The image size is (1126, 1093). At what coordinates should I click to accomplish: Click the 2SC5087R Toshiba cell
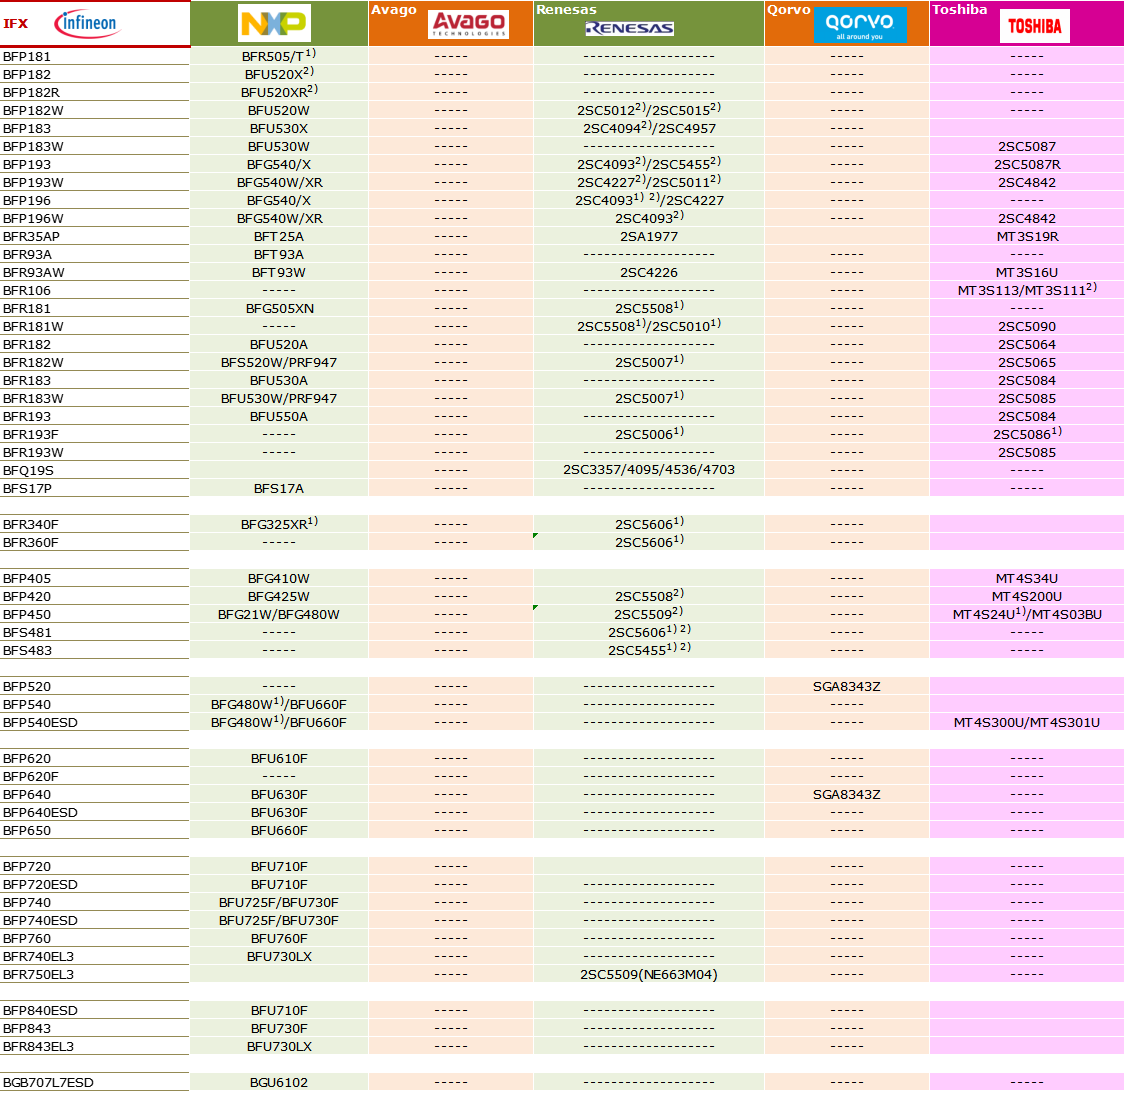pos(1027,164)
